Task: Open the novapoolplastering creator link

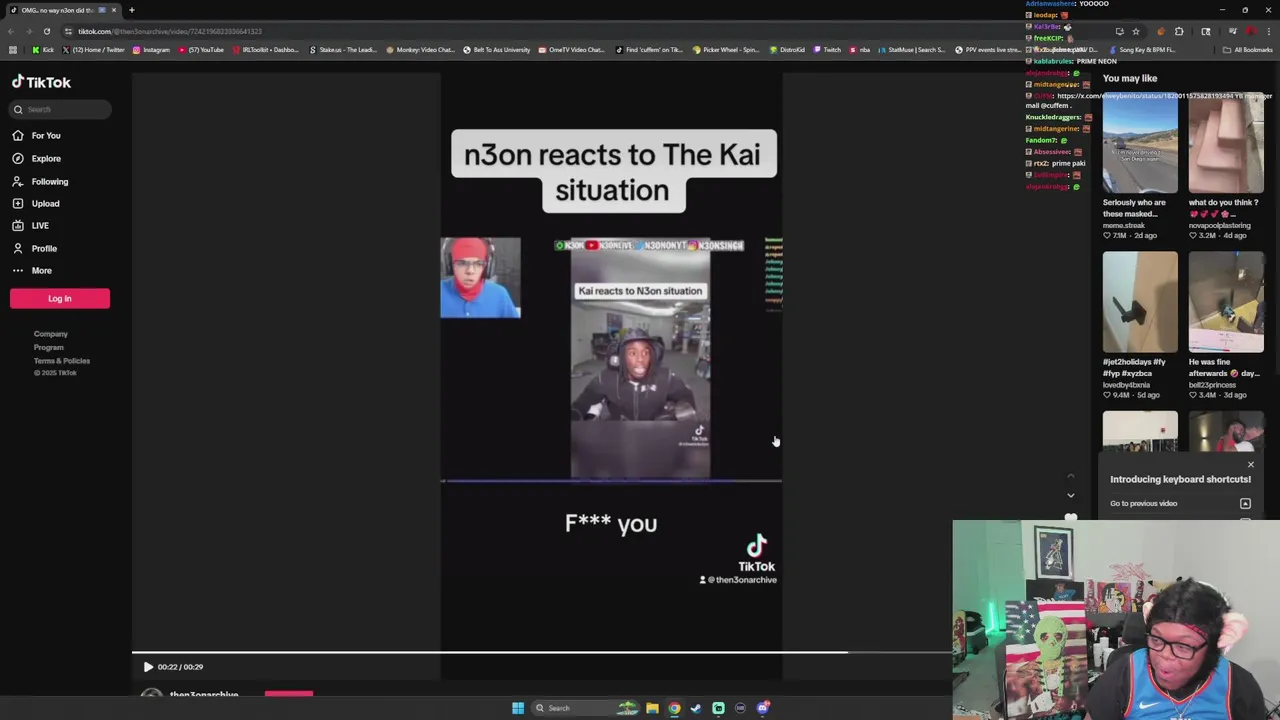Action: tap(1220, 225)
